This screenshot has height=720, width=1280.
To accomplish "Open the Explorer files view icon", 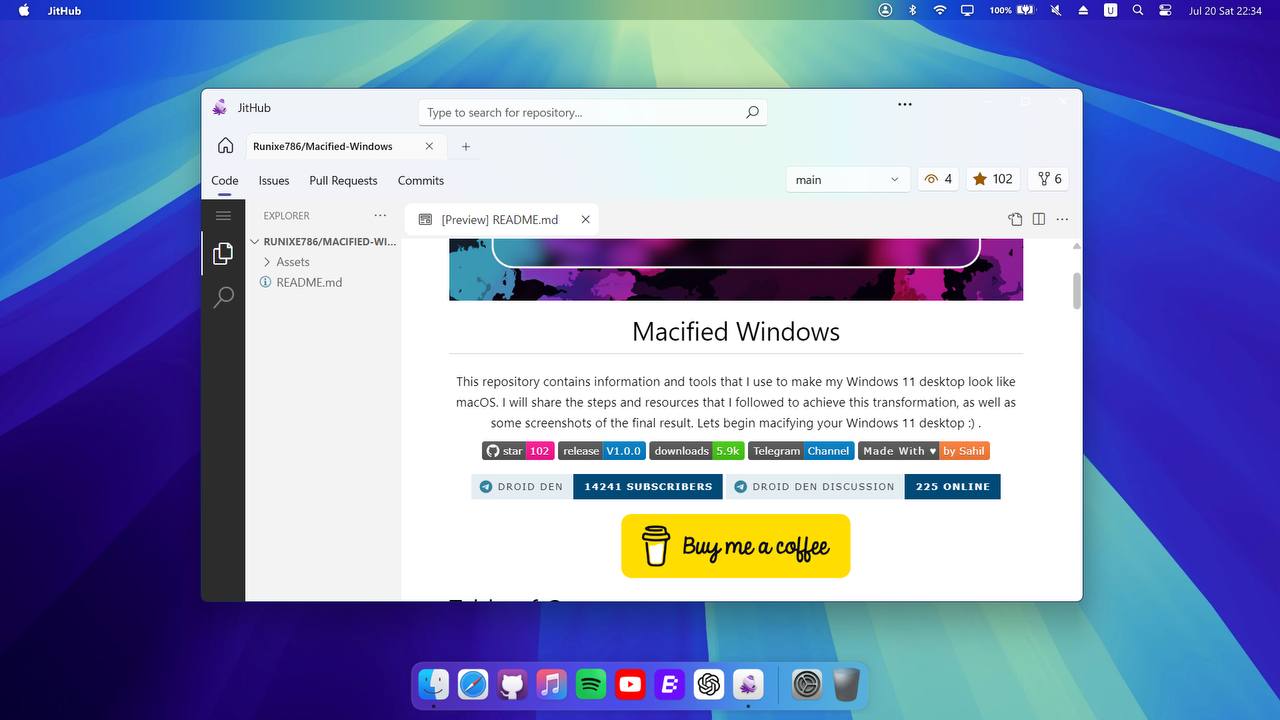I will coord(223,254).
